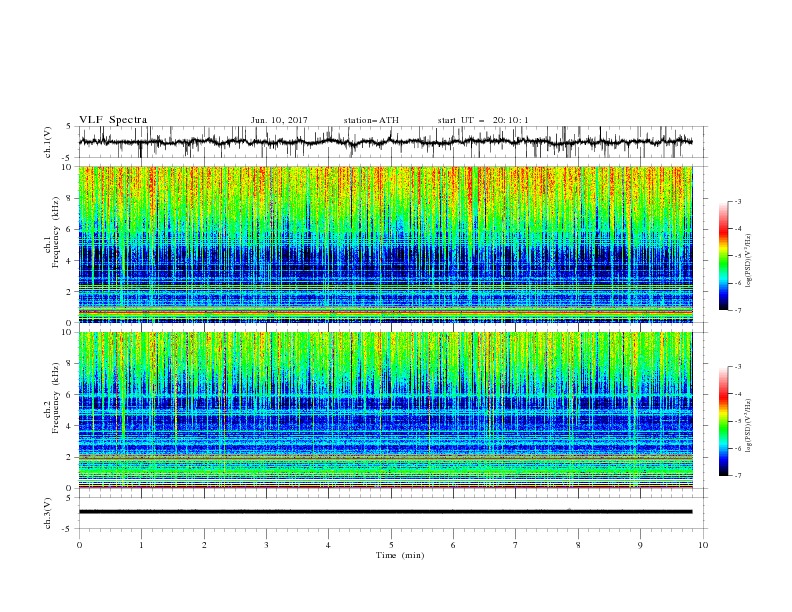Click the 'start UT = 20:10:1' text

coord(483,120)
